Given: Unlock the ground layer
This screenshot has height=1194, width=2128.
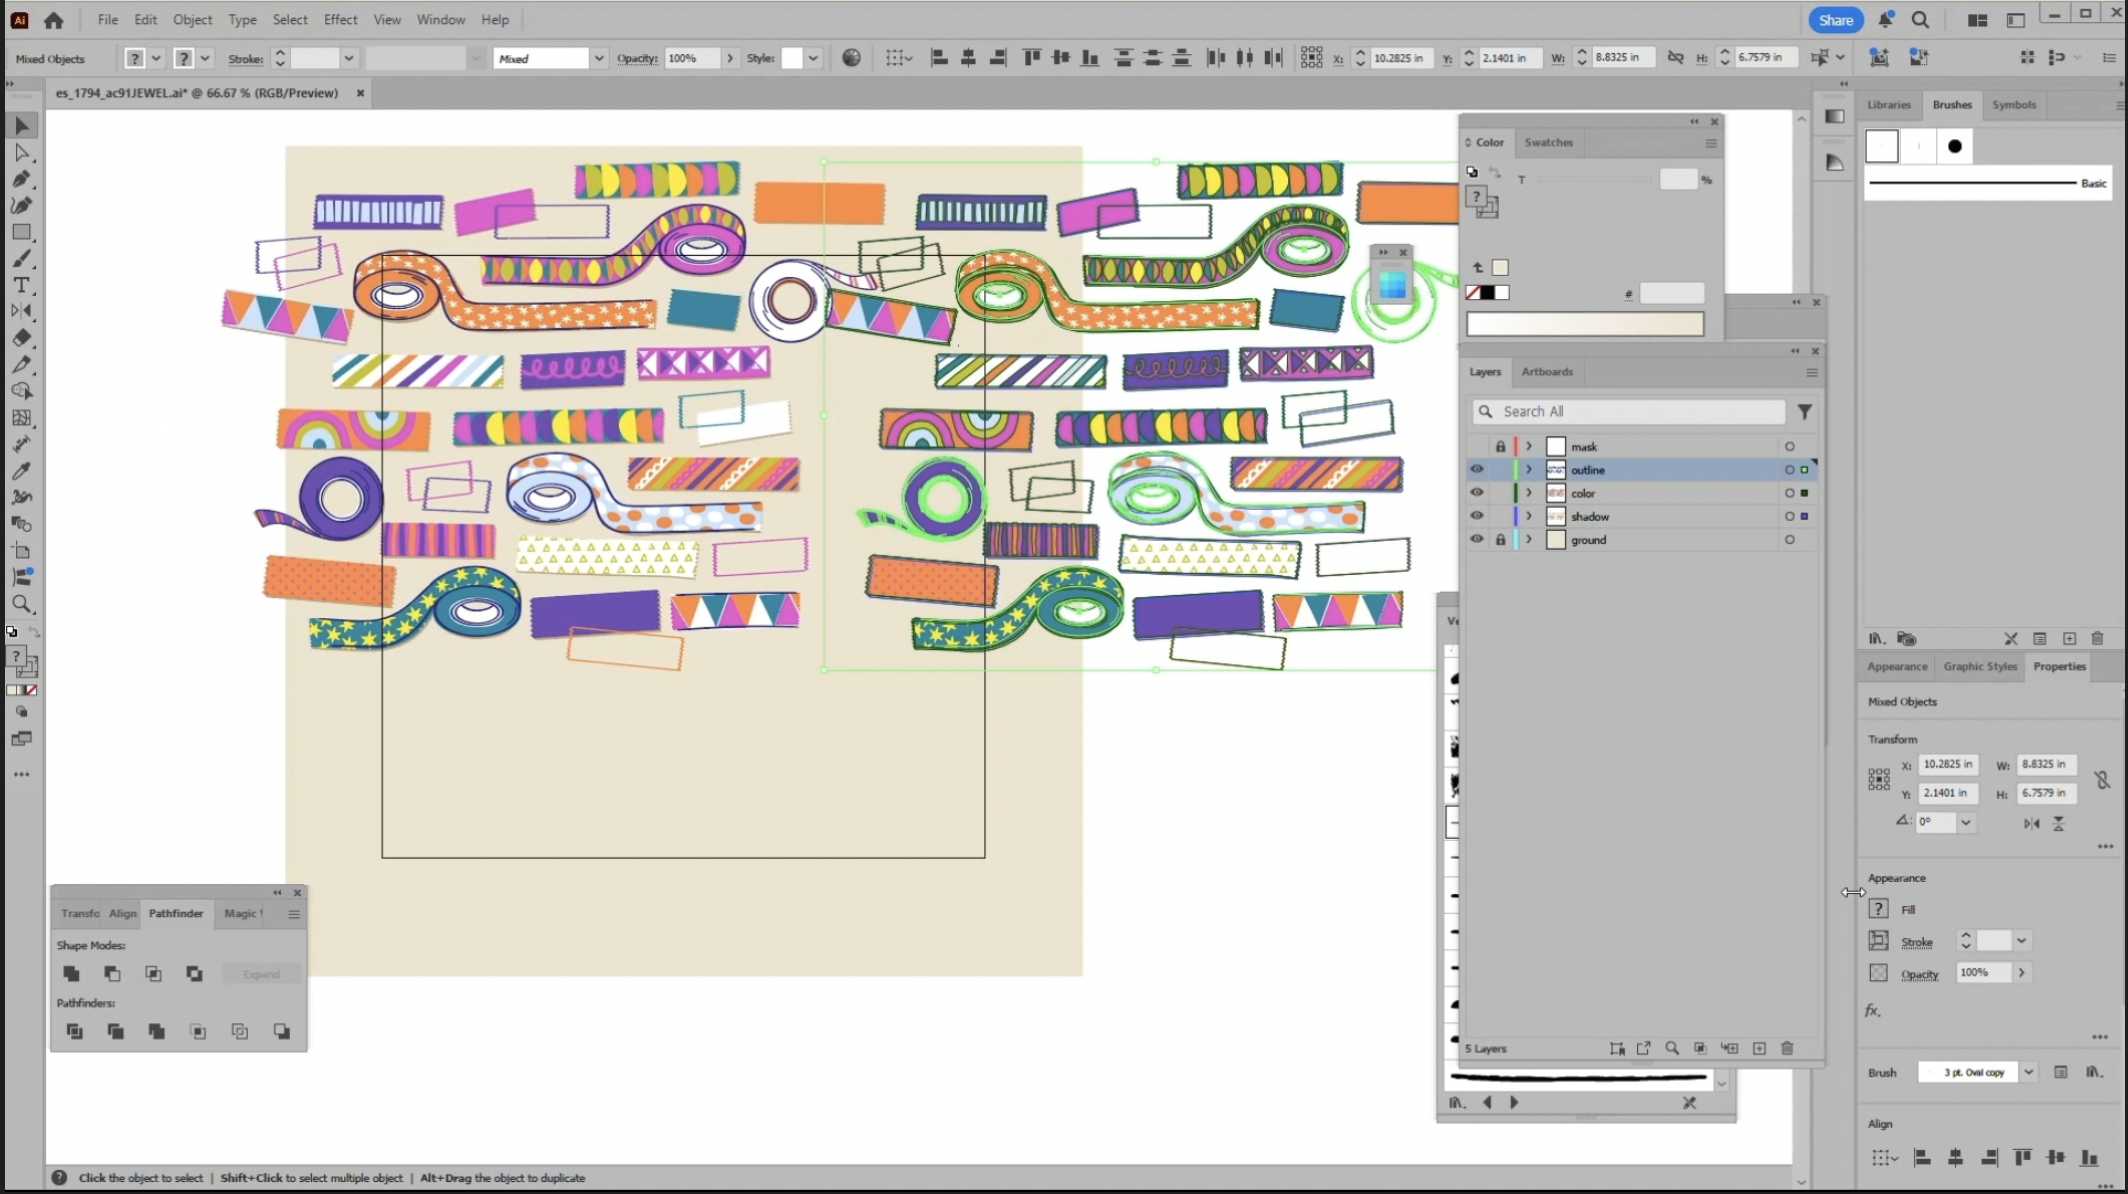Looking at the screenshot, I should tap(1500, 540).
